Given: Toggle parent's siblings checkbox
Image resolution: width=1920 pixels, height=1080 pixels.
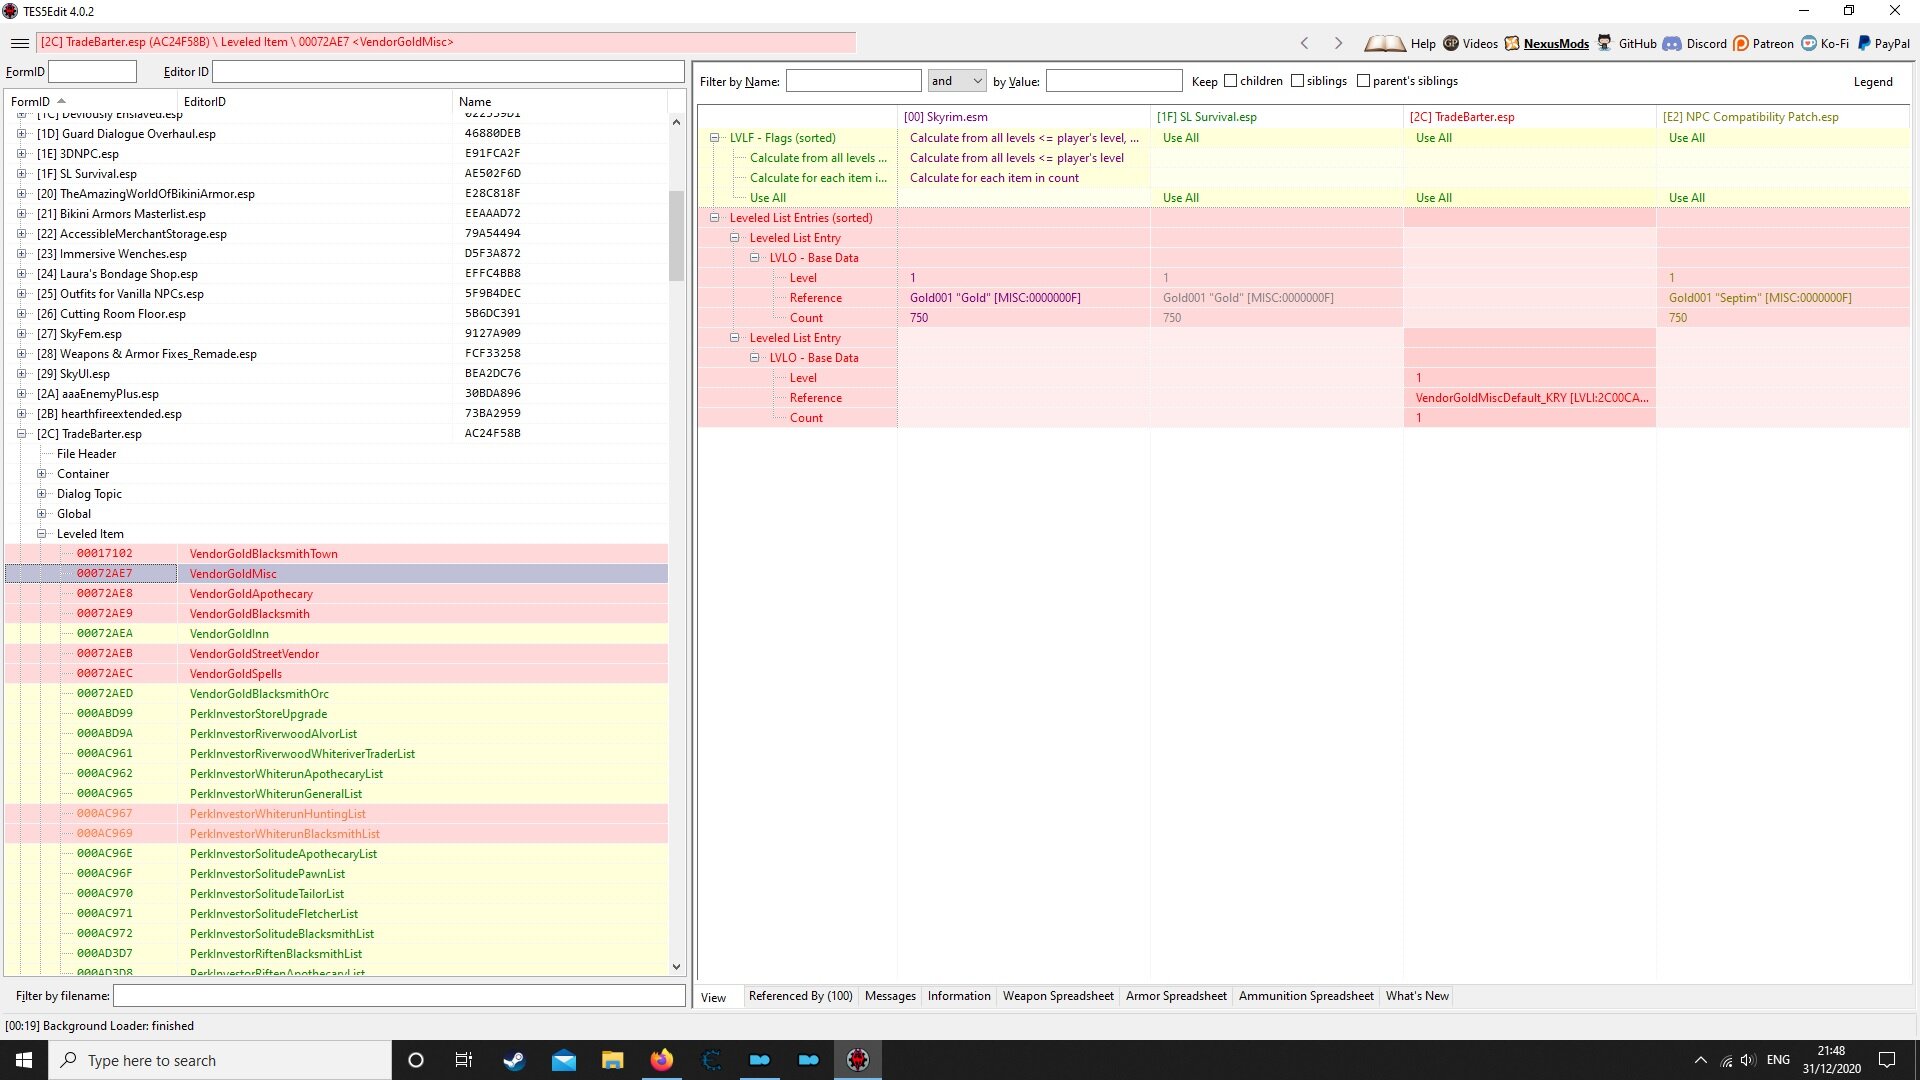Looking at the screenshot, I should pos(1363,81).
